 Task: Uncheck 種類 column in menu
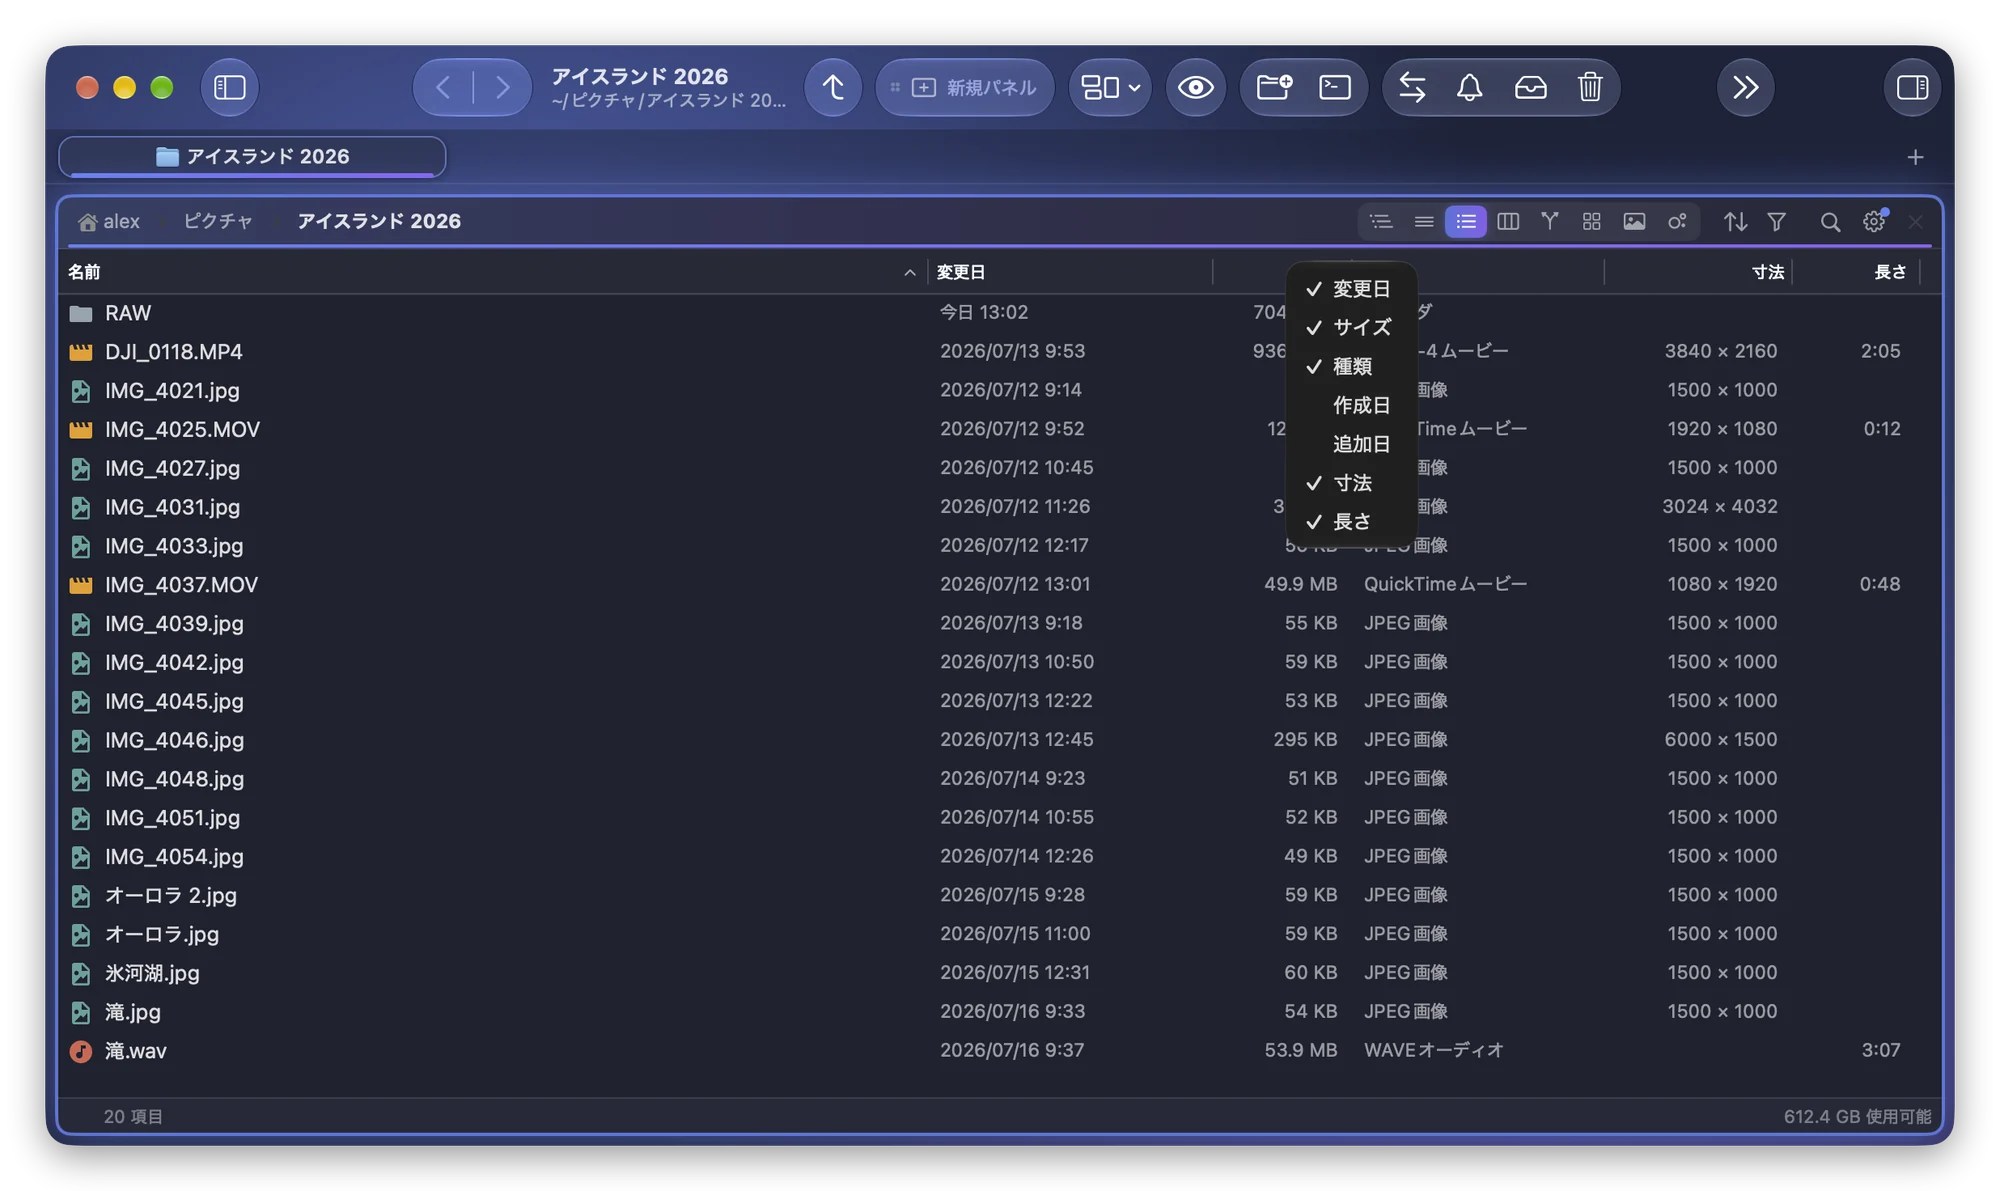1351,367
